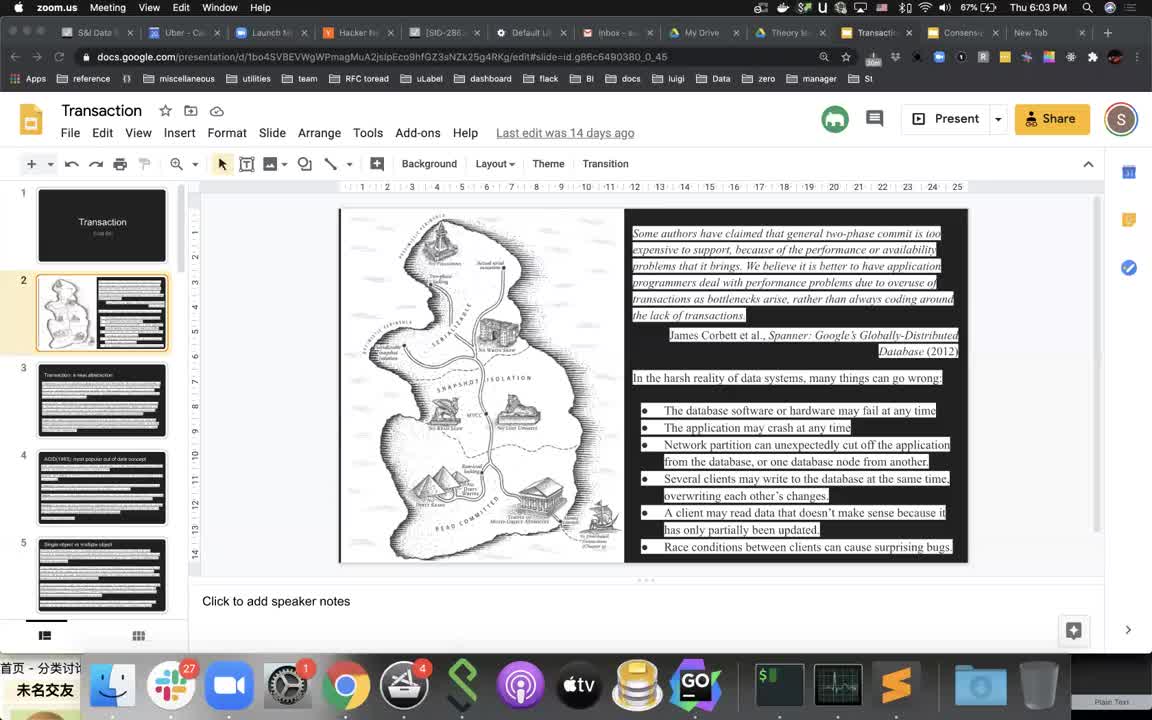
Task: Switch to filmstrip view icon
Action: point(45,636)
